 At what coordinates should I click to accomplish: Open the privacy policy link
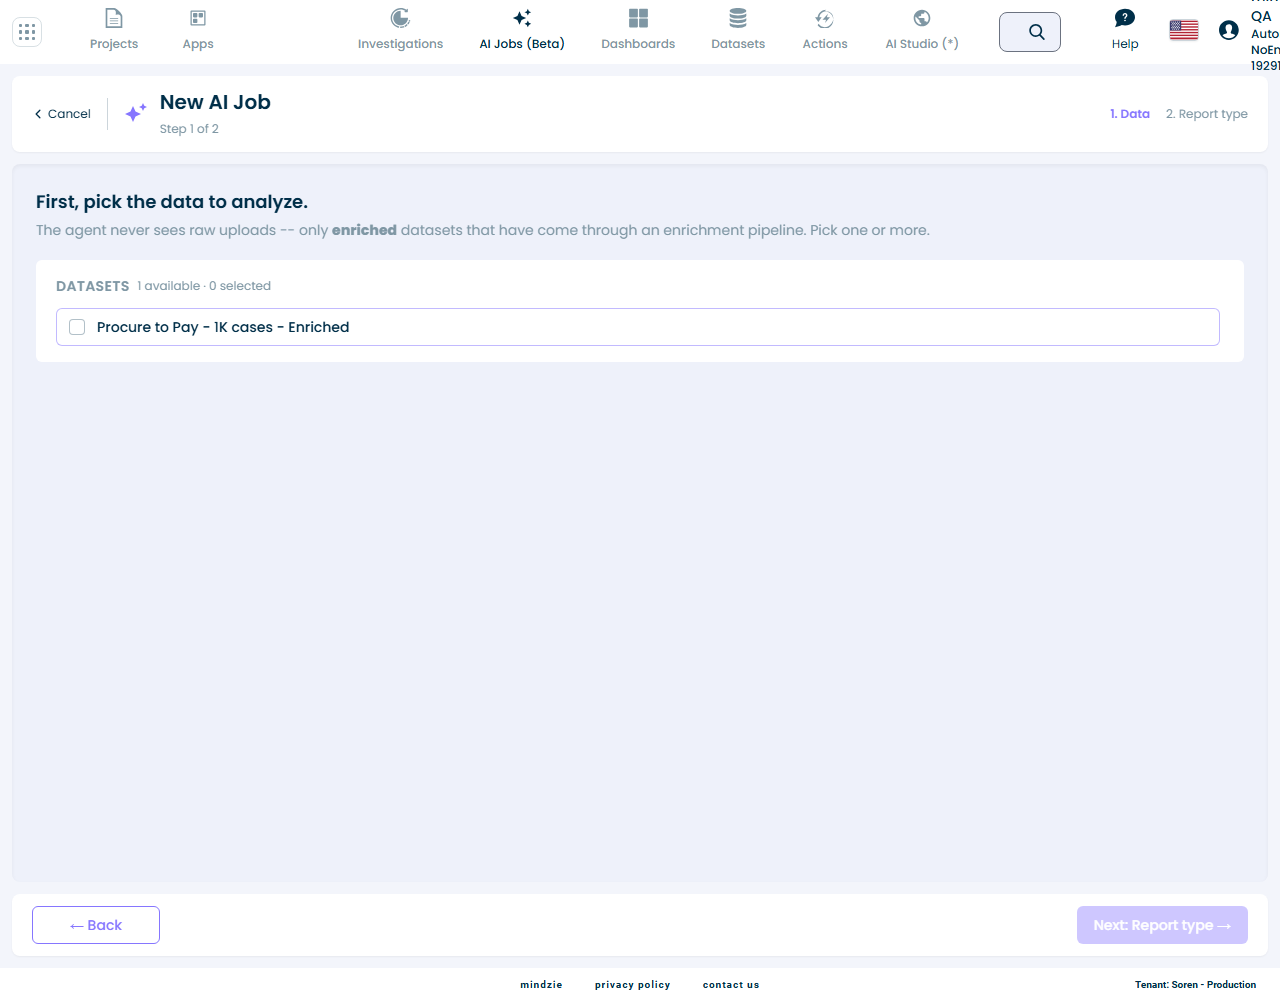click(x=633, y=985)
